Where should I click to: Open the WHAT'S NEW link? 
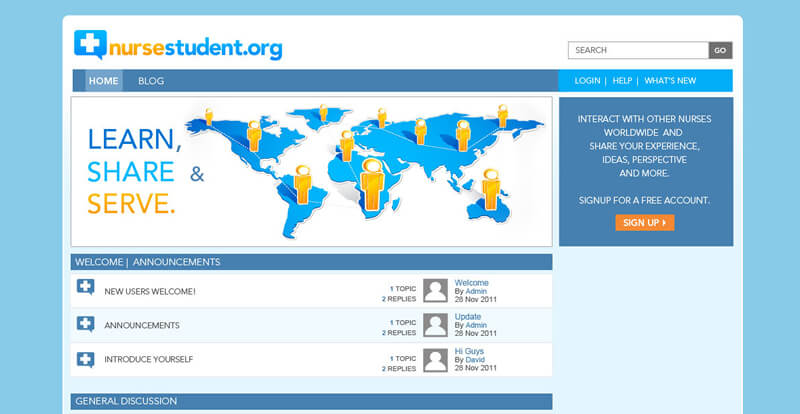670,81
